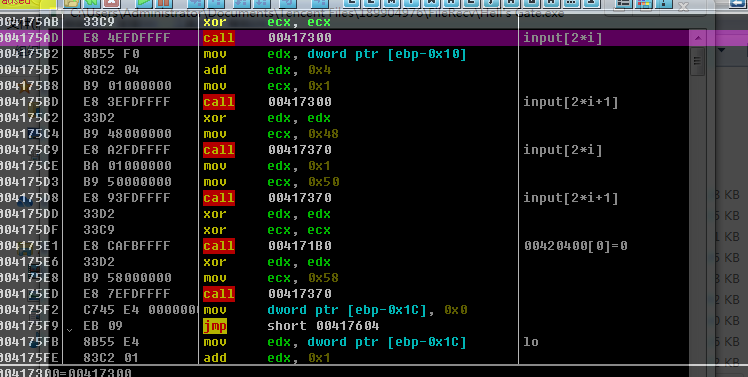The image size is (748, 377).
Task: Click hex bytes B9 48000000
Action: pos(127,134)
